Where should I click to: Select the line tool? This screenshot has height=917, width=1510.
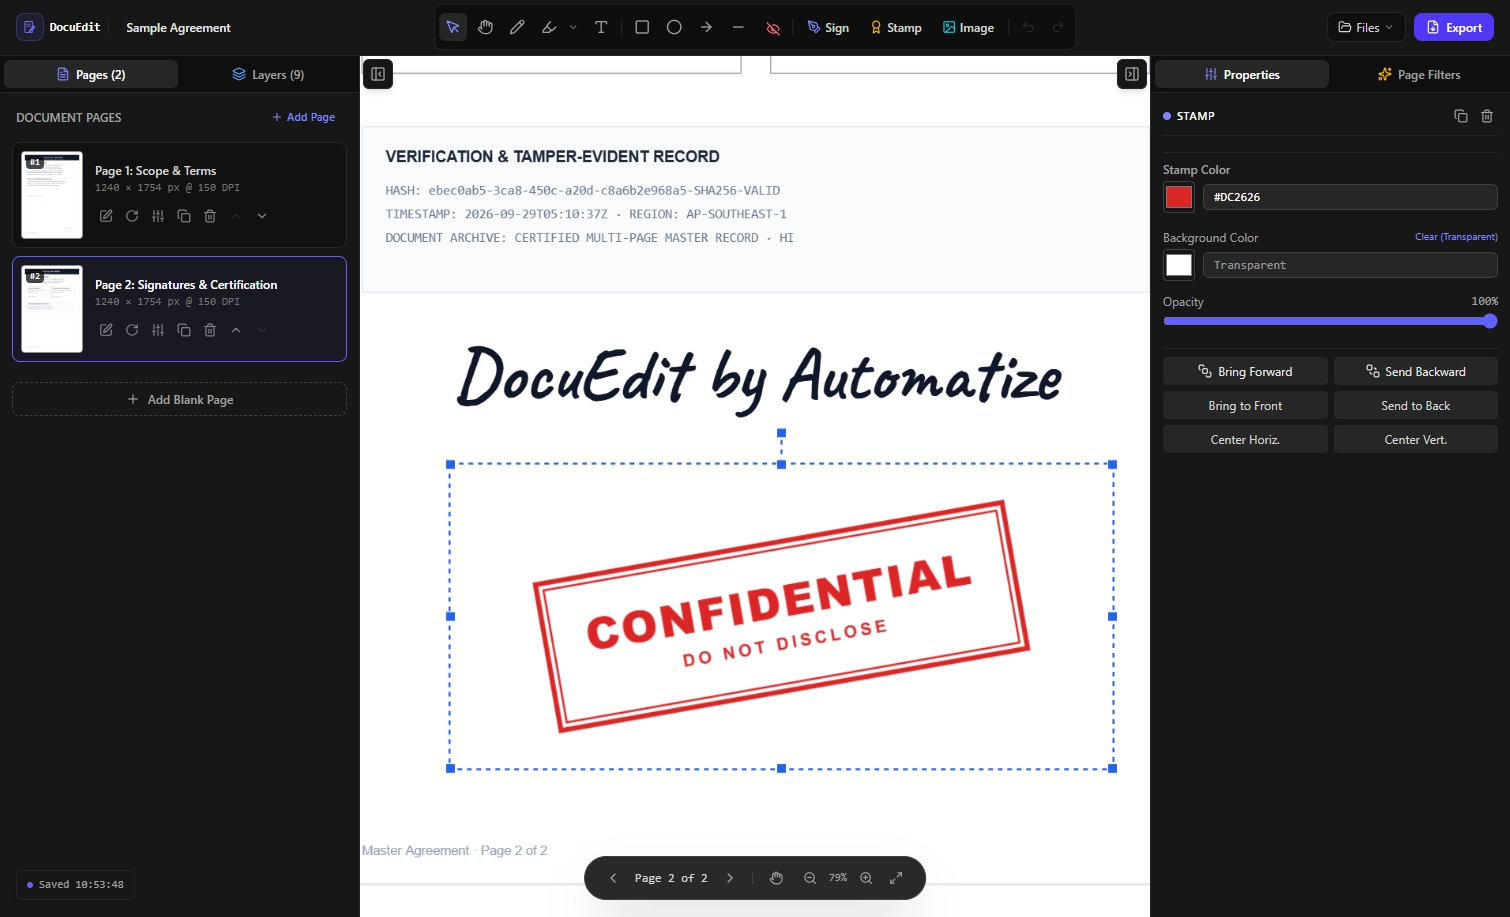[x=738, y=27]
